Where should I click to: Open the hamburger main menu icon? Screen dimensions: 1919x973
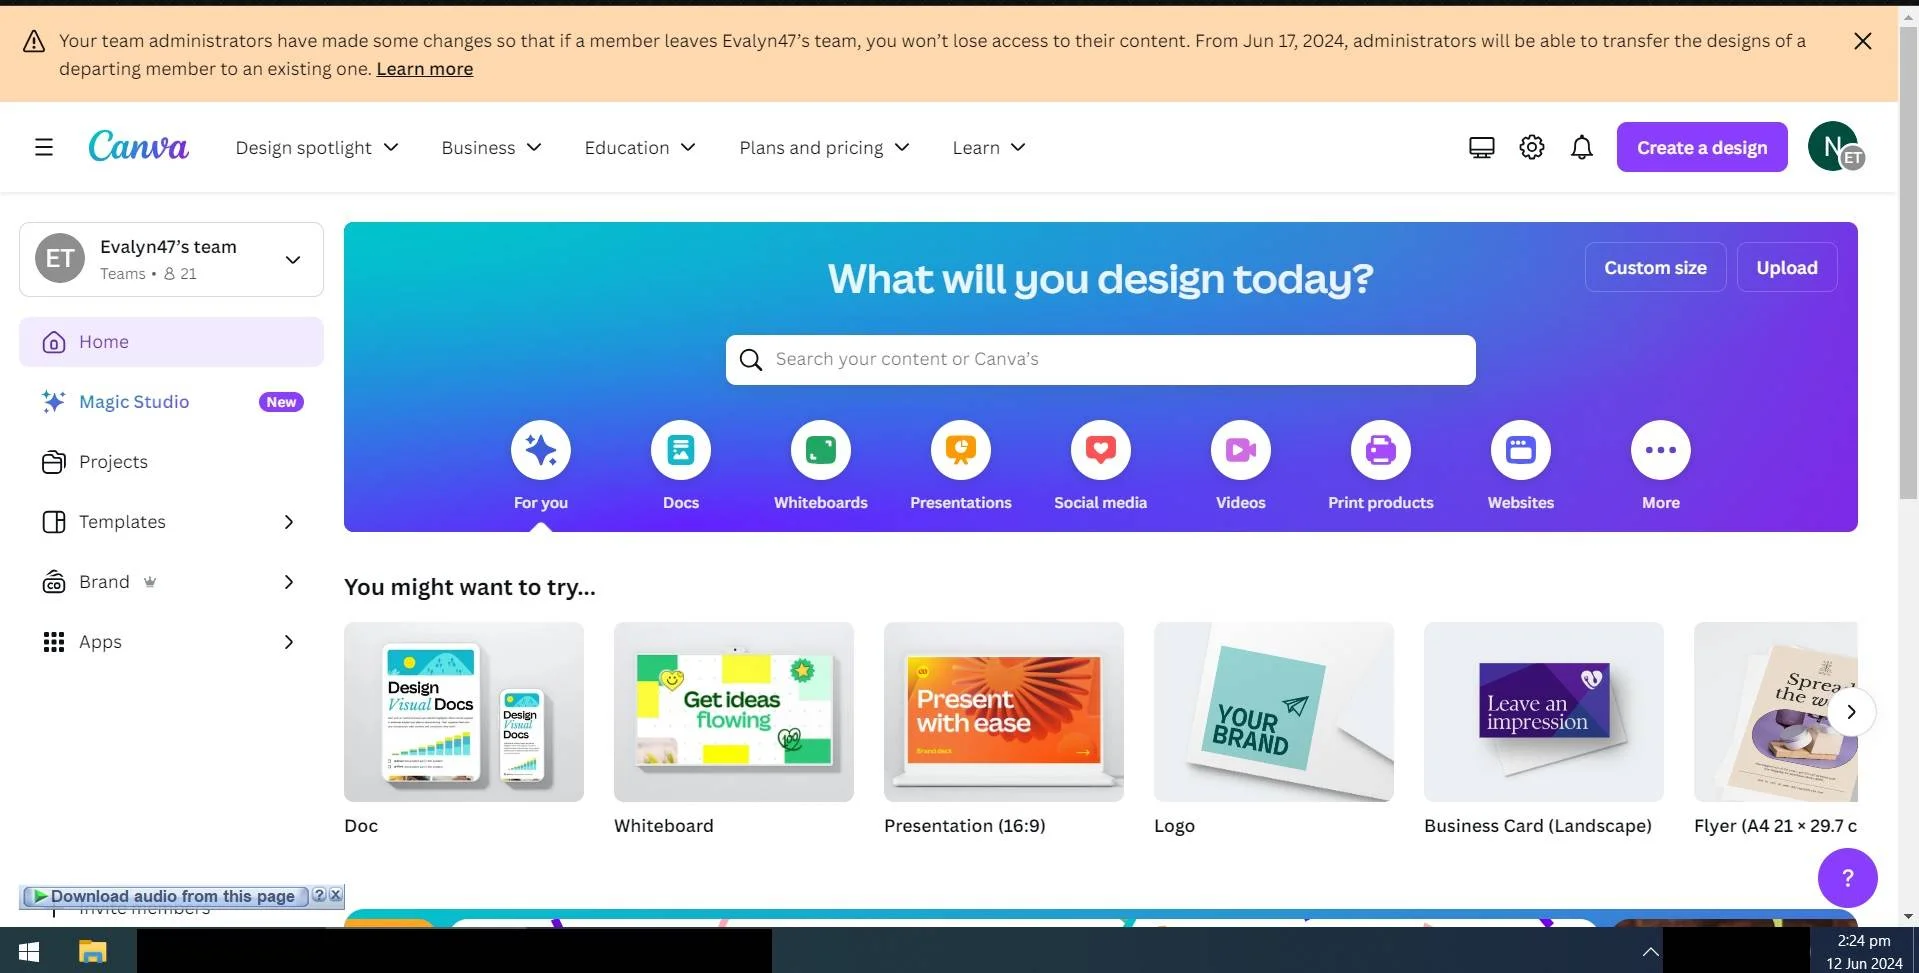click(44, 147)
